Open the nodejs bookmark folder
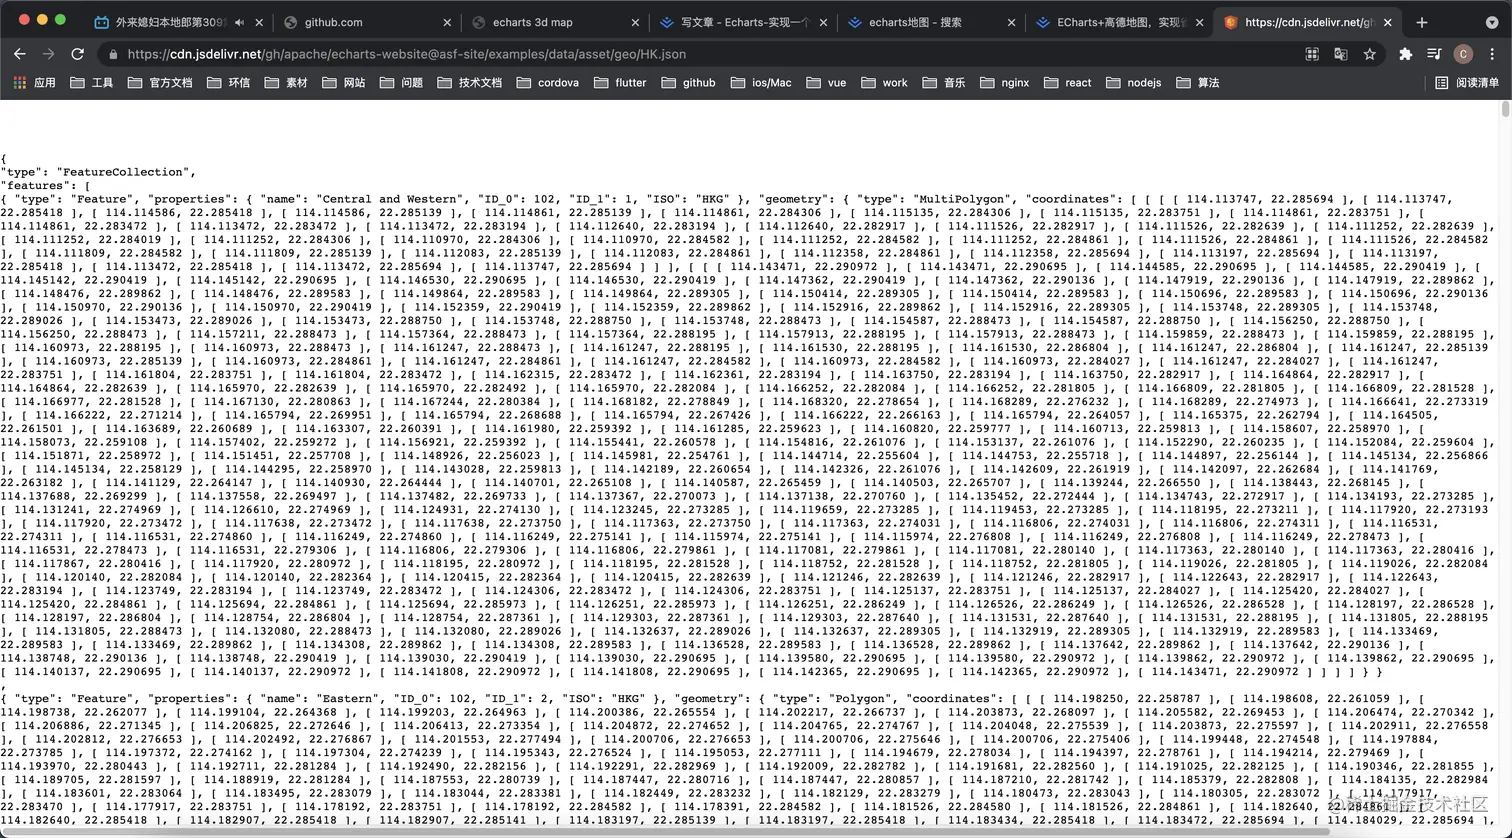This screenshot has width=1512, height=838. [1133, 83]
